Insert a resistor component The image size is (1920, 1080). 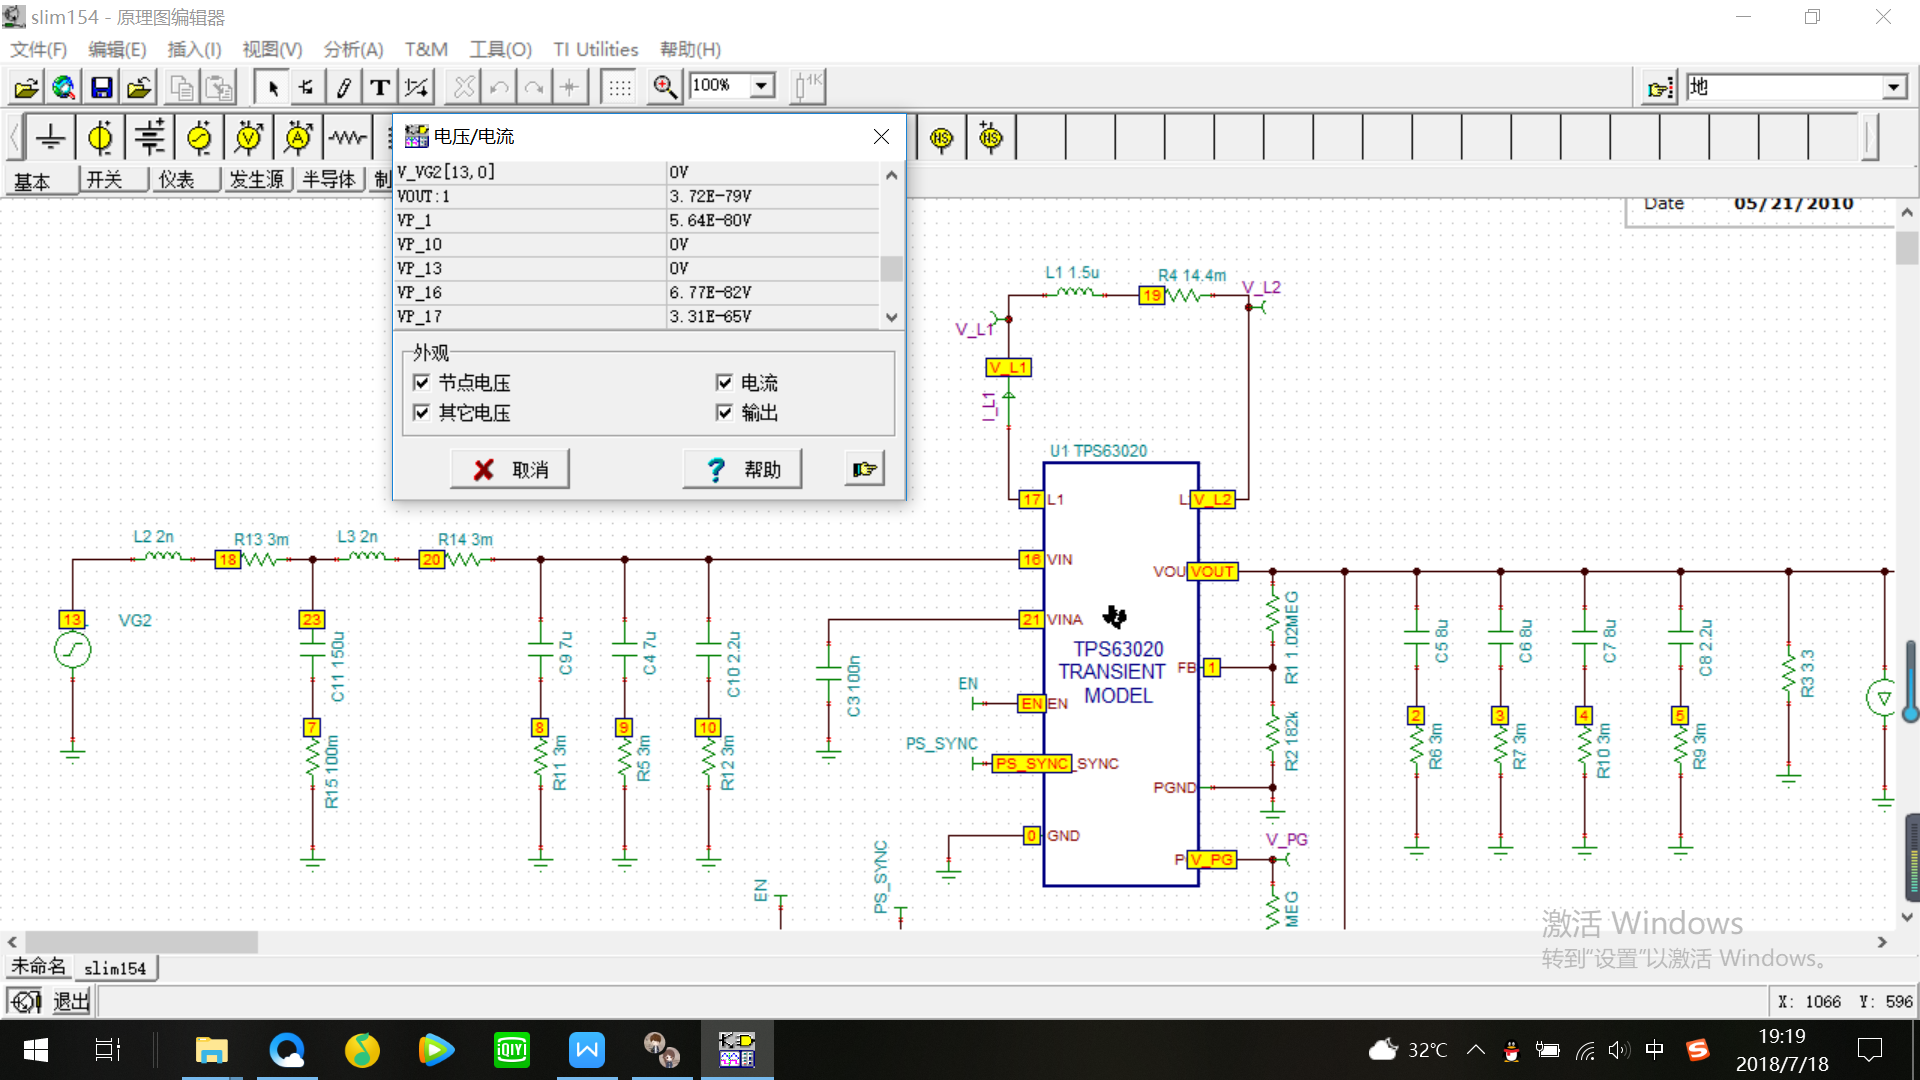347,137
